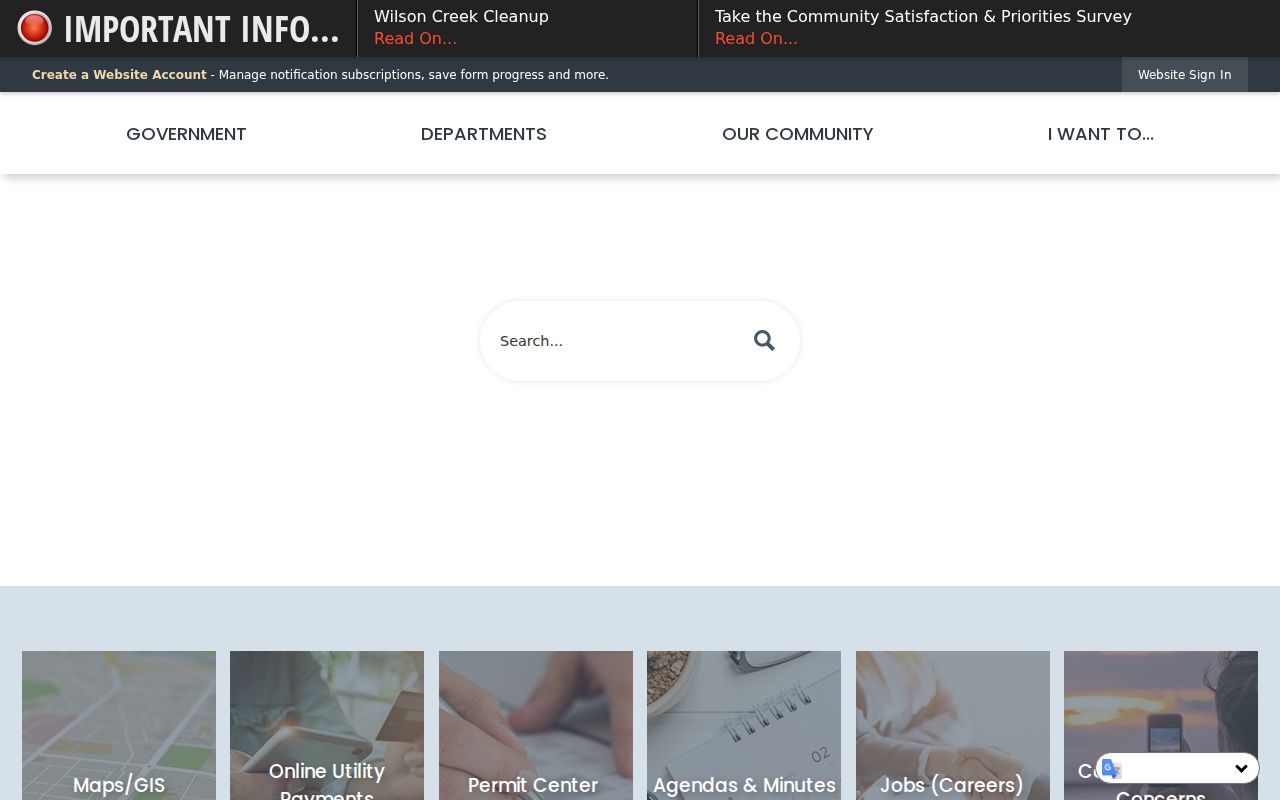The height and width of the screenshot is (800, 1280).
Task: Open the Departments menu
Action: (484, 134)
